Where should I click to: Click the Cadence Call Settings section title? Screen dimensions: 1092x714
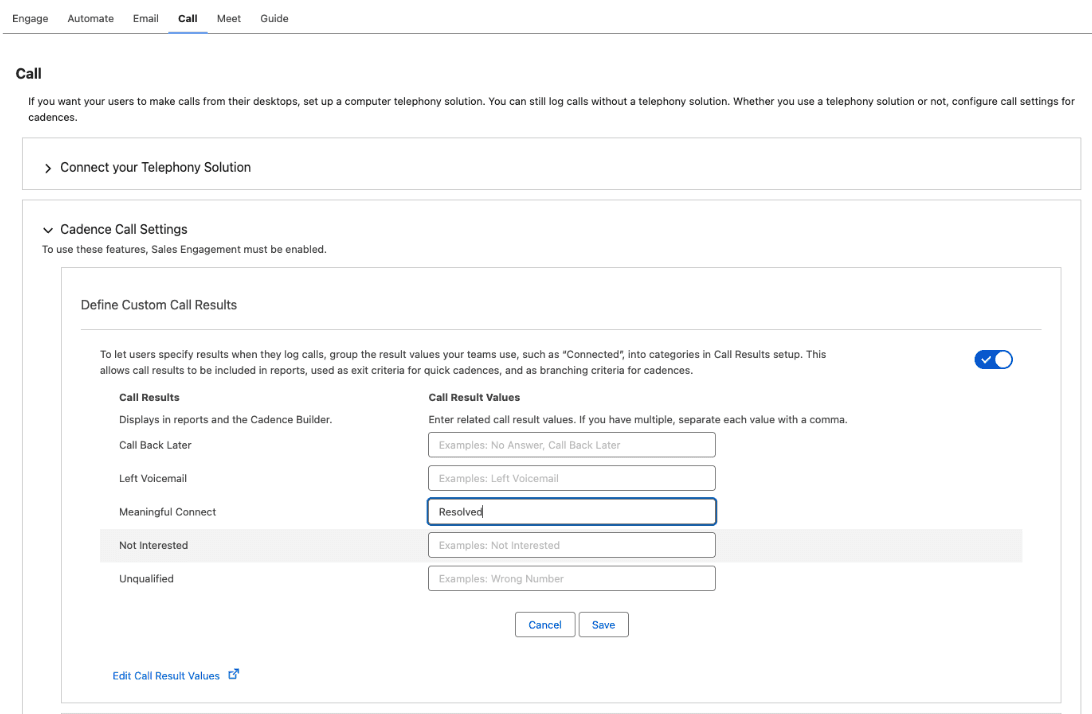[x=124, y=230]
